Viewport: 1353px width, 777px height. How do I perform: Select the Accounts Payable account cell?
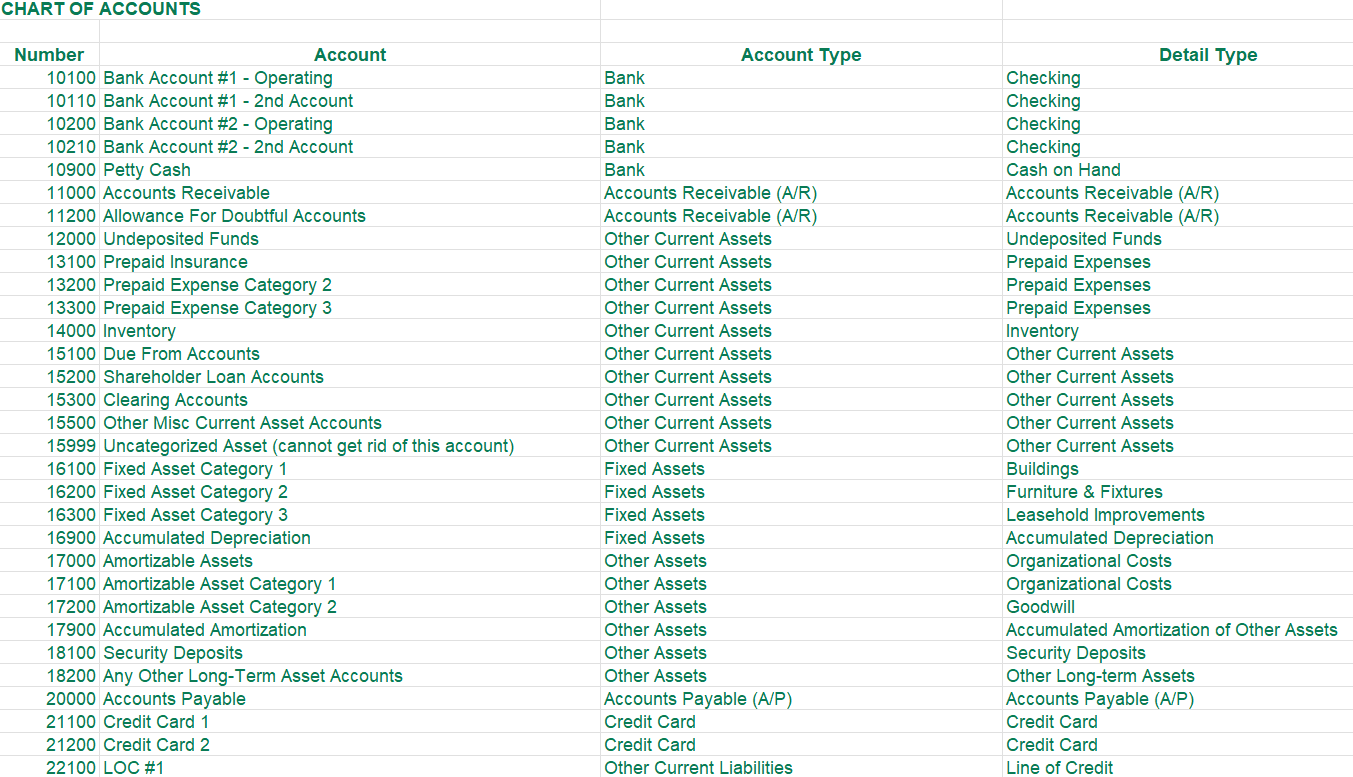pos(174,699)
